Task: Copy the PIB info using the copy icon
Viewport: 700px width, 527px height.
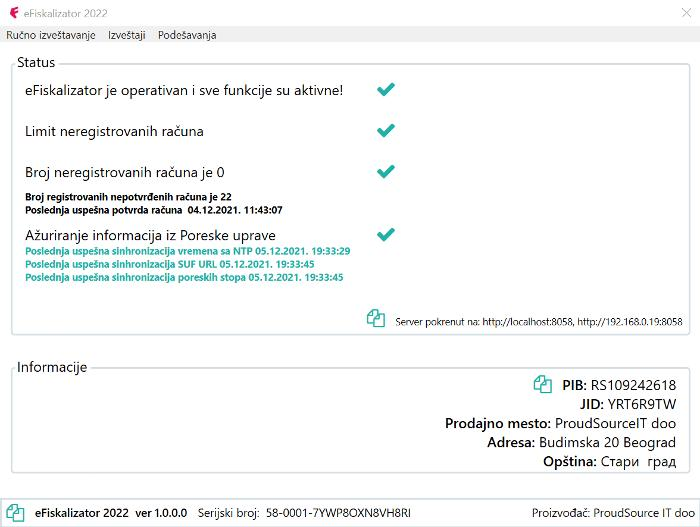Action: 542,385
